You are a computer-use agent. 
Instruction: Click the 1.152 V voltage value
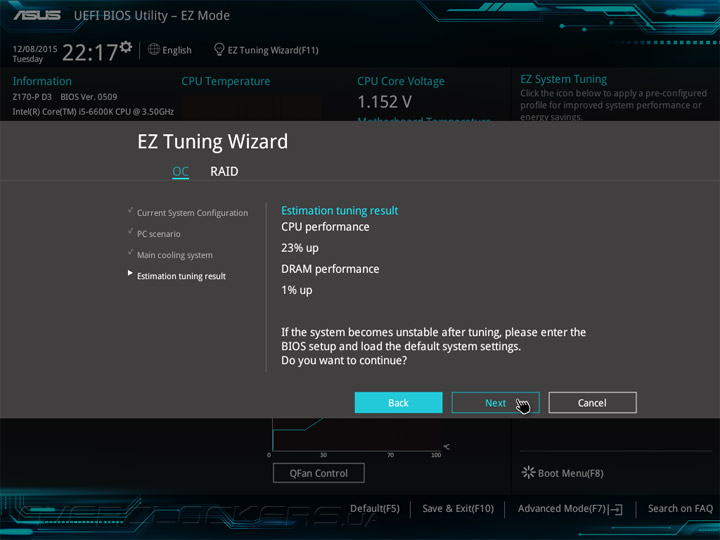pyautogui.click(x=384, y=102)
